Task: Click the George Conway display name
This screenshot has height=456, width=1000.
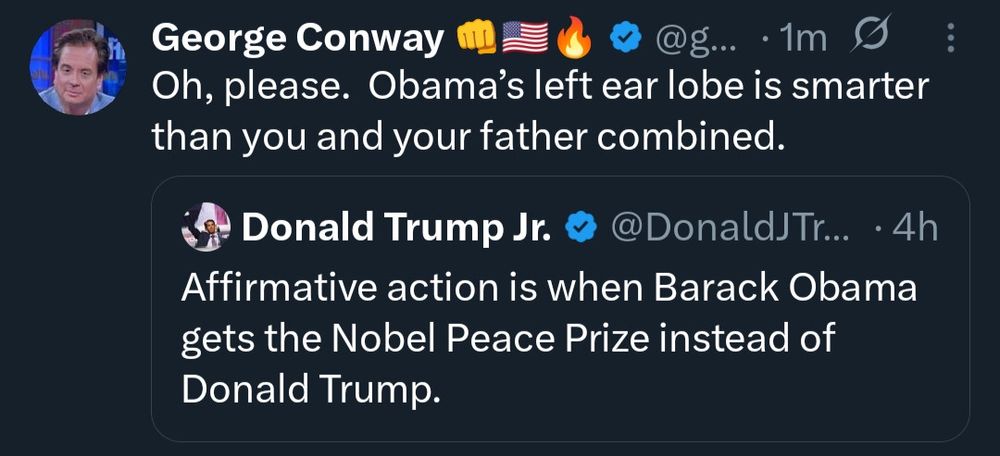Action: pyautogui.click(x=298, y=40)
